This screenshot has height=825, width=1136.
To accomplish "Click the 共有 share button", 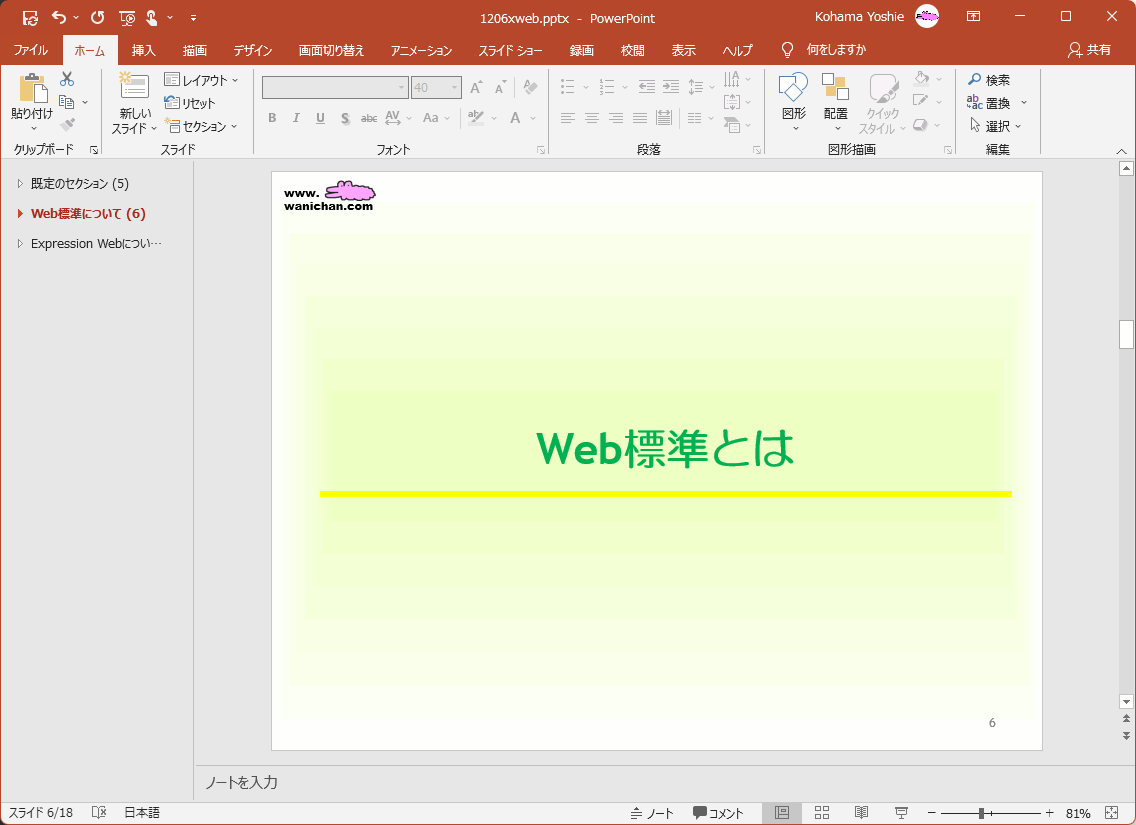I will coord(1089,50).
